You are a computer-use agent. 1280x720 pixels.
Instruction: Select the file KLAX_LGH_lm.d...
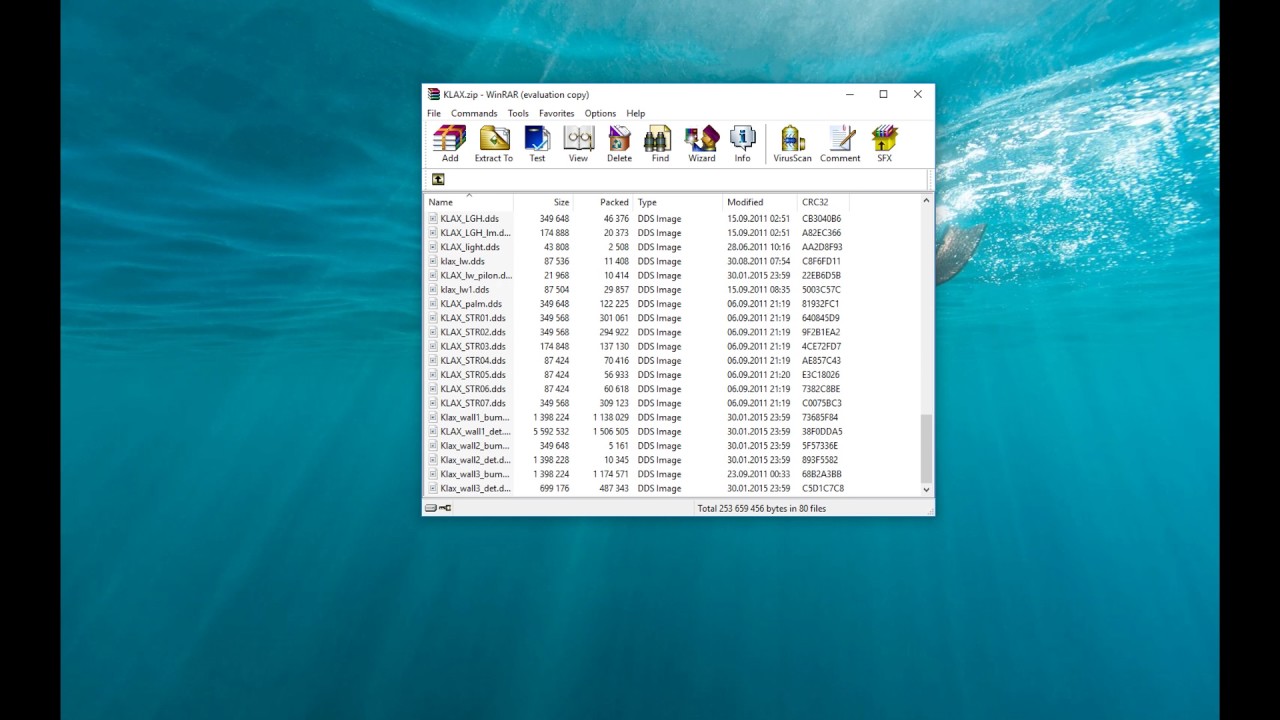point(475,233)
